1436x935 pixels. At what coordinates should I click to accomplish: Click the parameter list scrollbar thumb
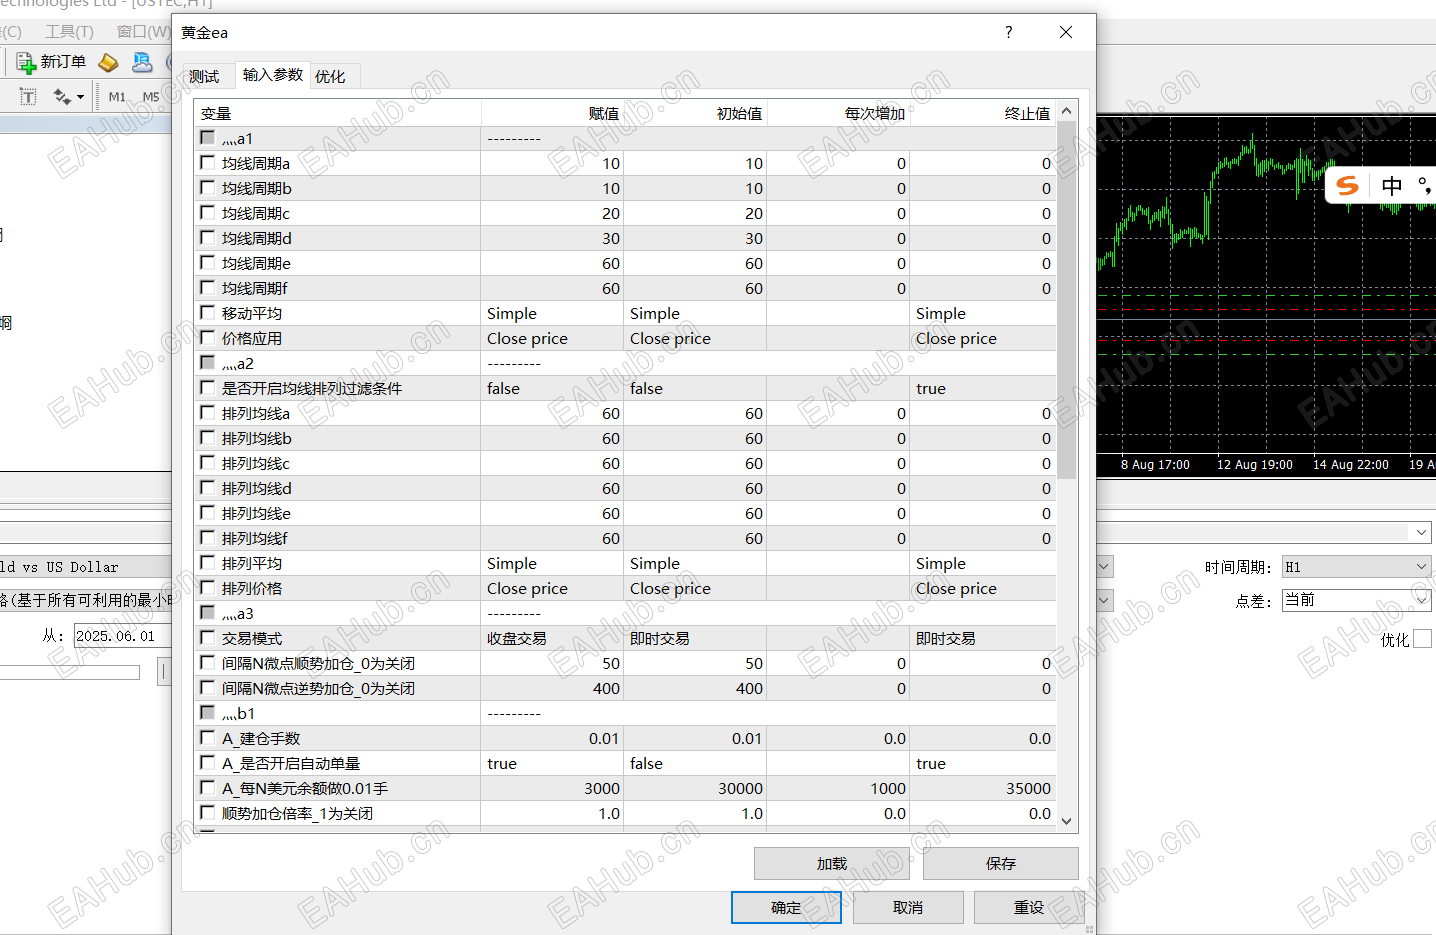1066,300
